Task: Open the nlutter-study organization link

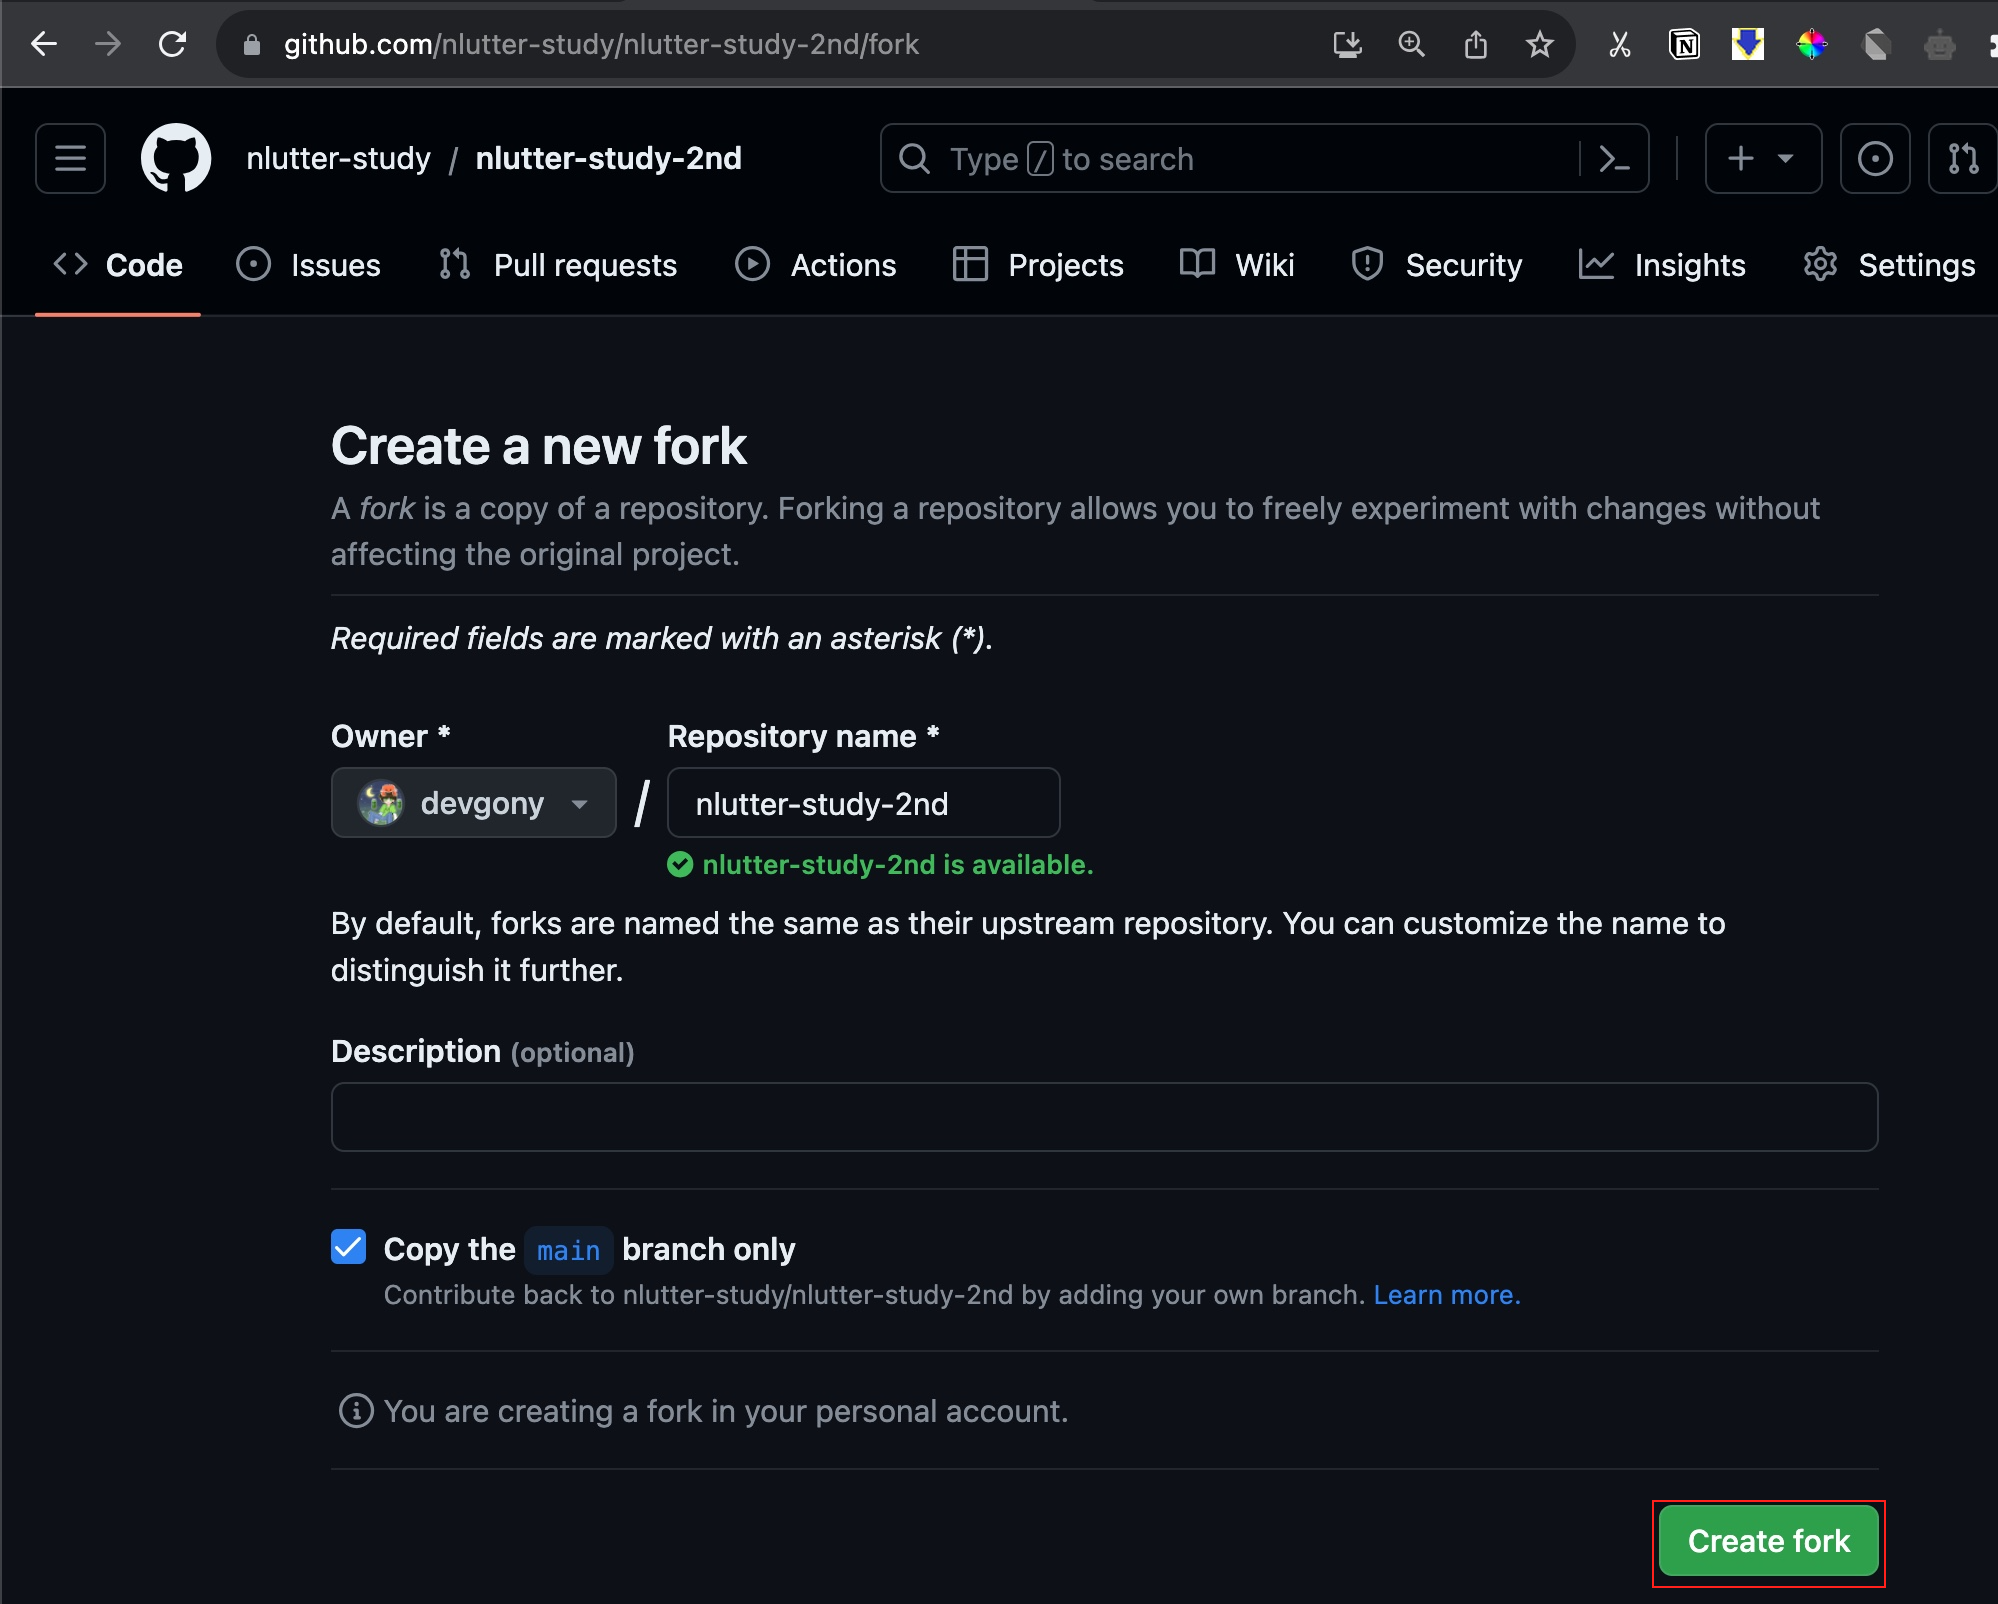Action: (x=338, y=158)
